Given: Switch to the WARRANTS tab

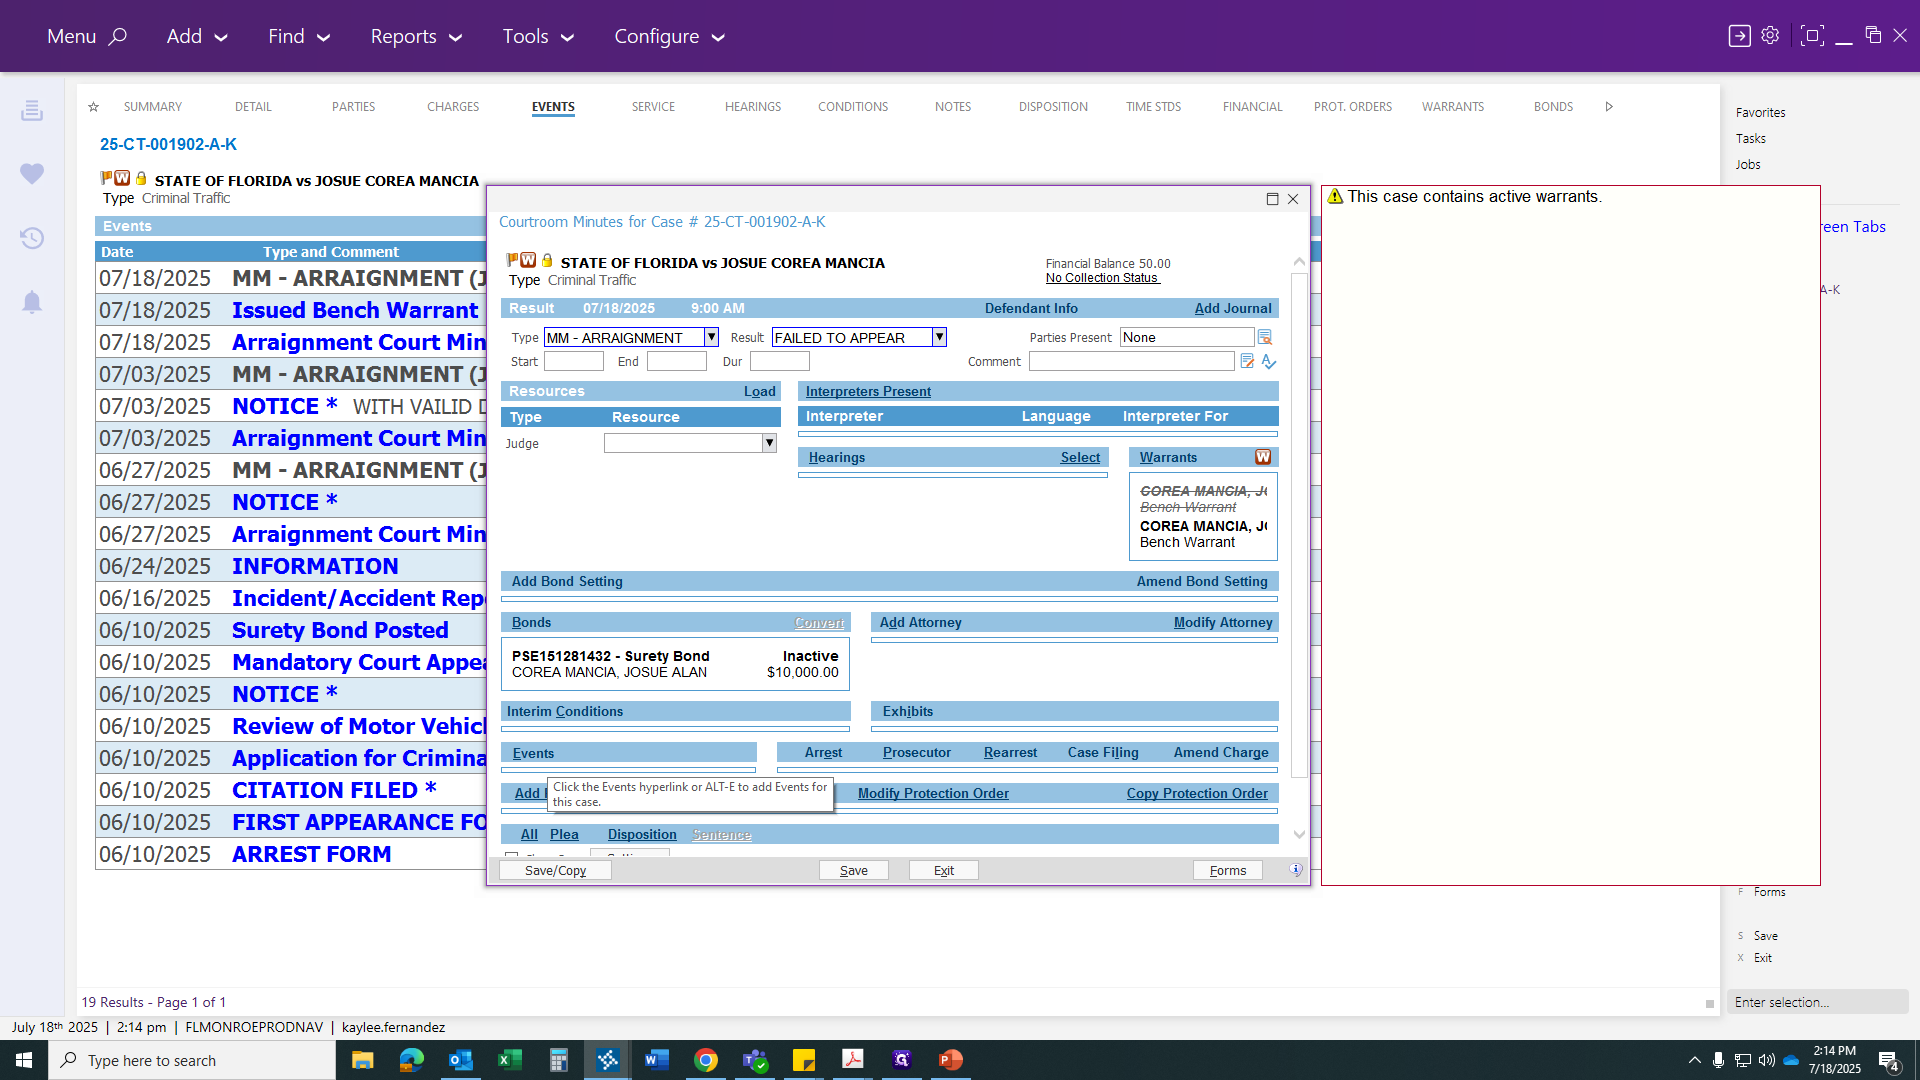Looking at the screenshot, I should (x=1453, y=106).
